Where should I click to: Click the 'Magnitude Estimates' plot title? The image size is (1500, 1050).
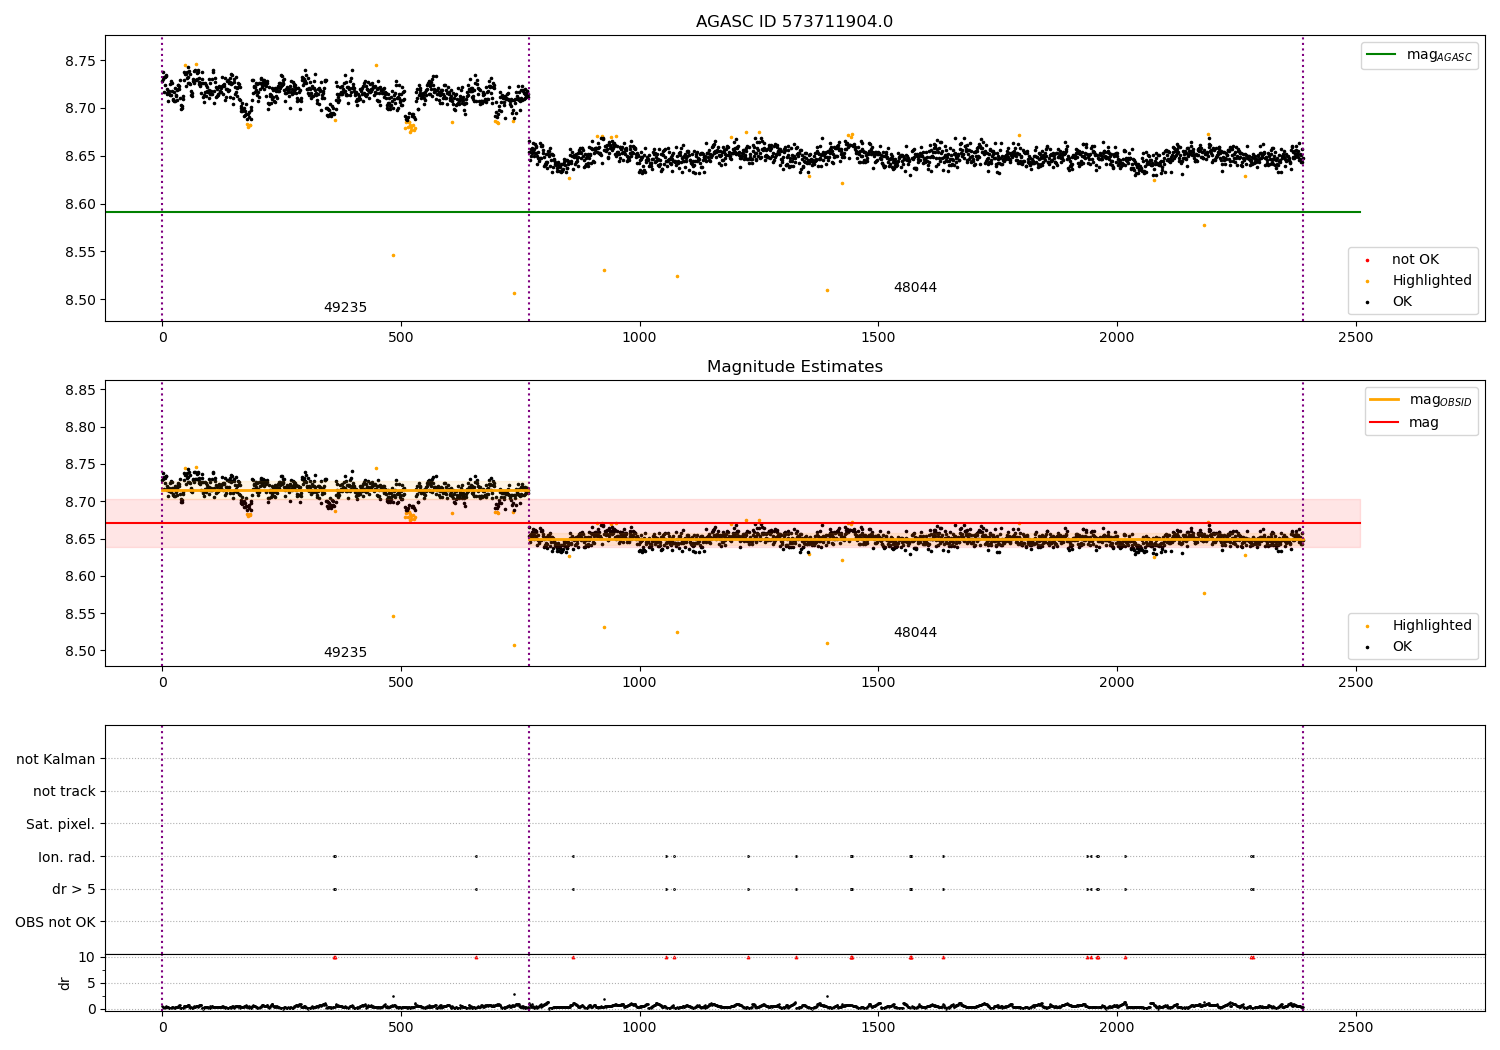click(794, 367)
